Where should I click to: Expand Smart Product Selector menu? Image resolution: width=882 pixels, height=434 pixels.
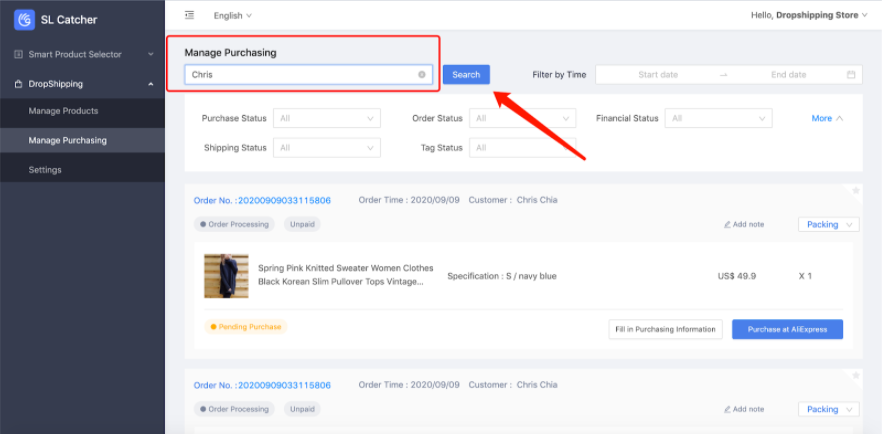(150, 55)
